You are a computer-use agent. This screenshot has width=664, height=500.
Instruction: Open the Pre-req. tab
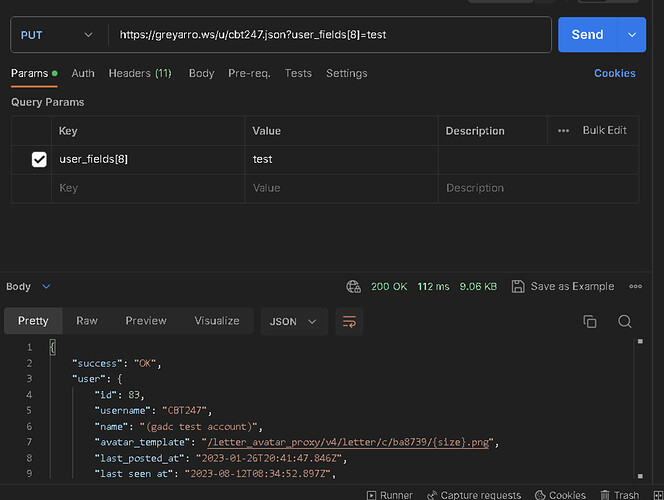pyautogui.click(x=249, y=73)
